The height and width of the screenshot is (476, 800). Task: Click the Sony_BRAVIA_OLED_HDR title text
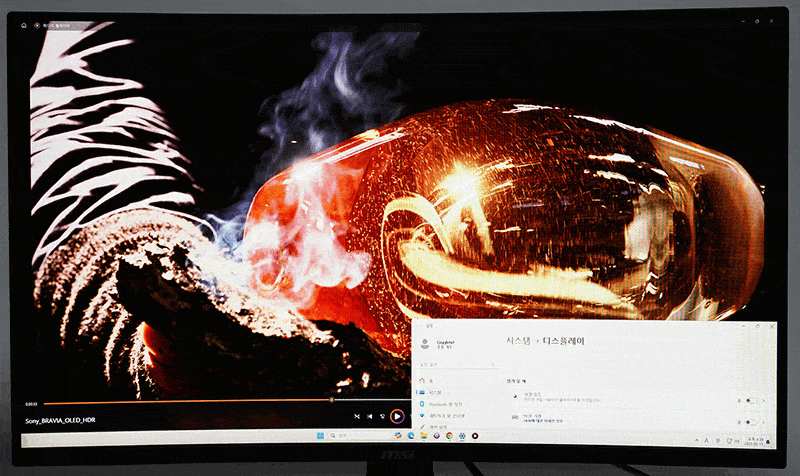60,421
